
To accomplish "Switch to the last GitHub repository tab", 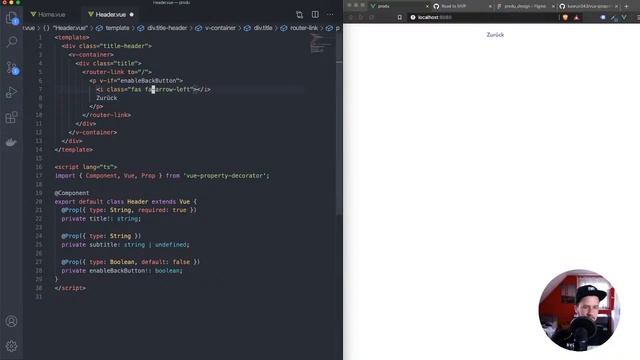I will [x=588, y=6].
